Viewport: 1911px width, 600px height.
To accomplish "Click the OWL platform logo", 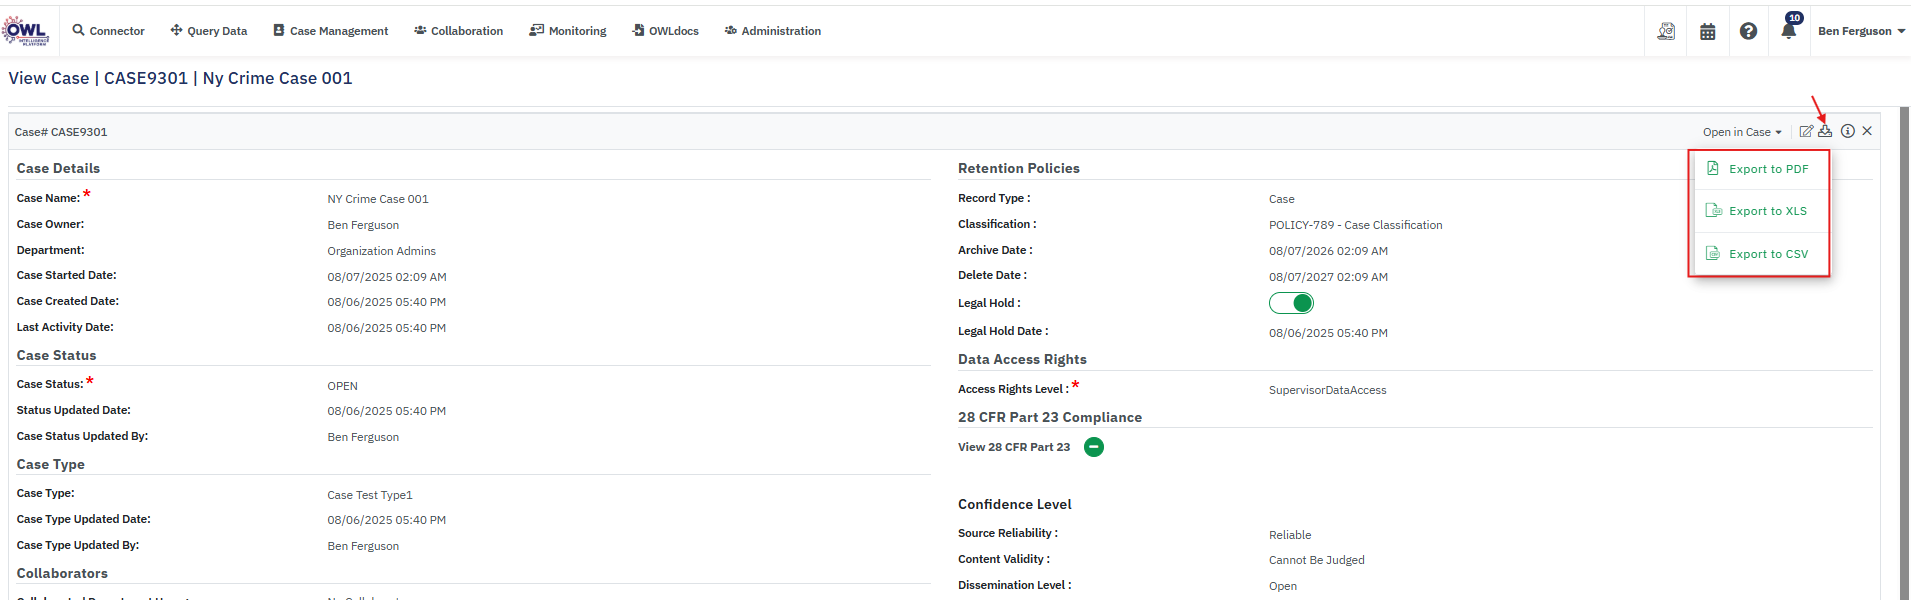I will click(25, 30).
